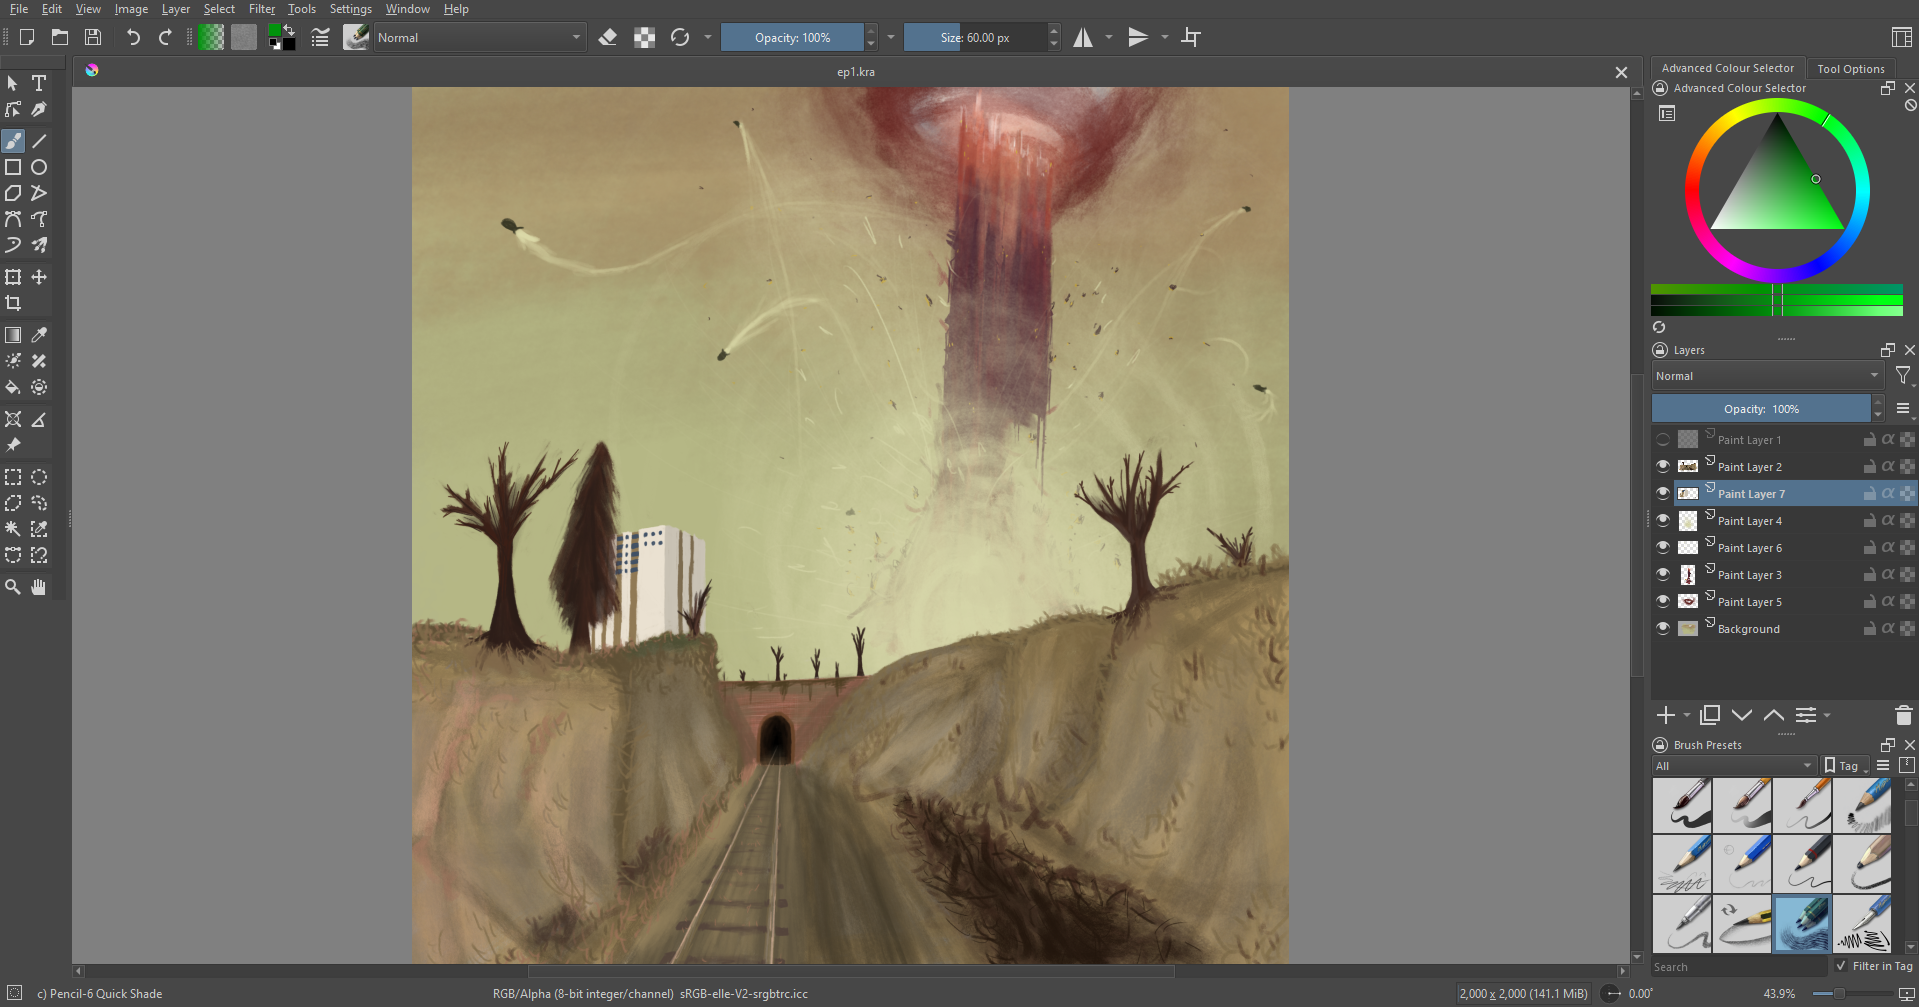Screen dimensions: 1919x1007
Task: Toggle eraser mode in toolbar
Action: point(607,37)
